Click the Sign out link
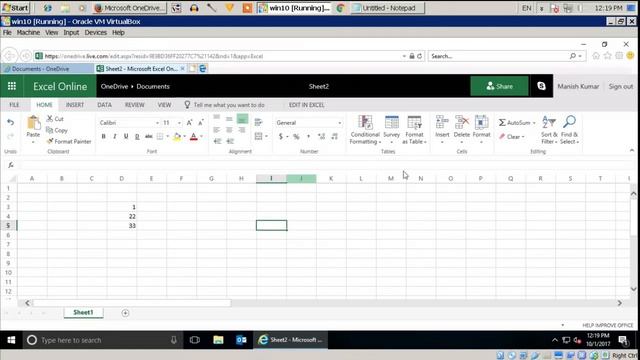640x360 pixels. point(620,86)
